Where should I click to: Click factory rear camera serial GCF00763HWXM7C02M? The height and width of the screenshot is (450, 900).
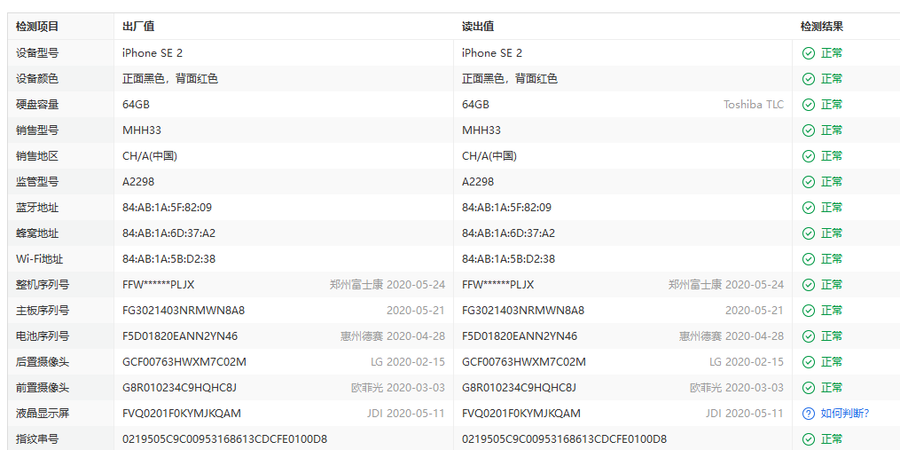click(185, 362)
